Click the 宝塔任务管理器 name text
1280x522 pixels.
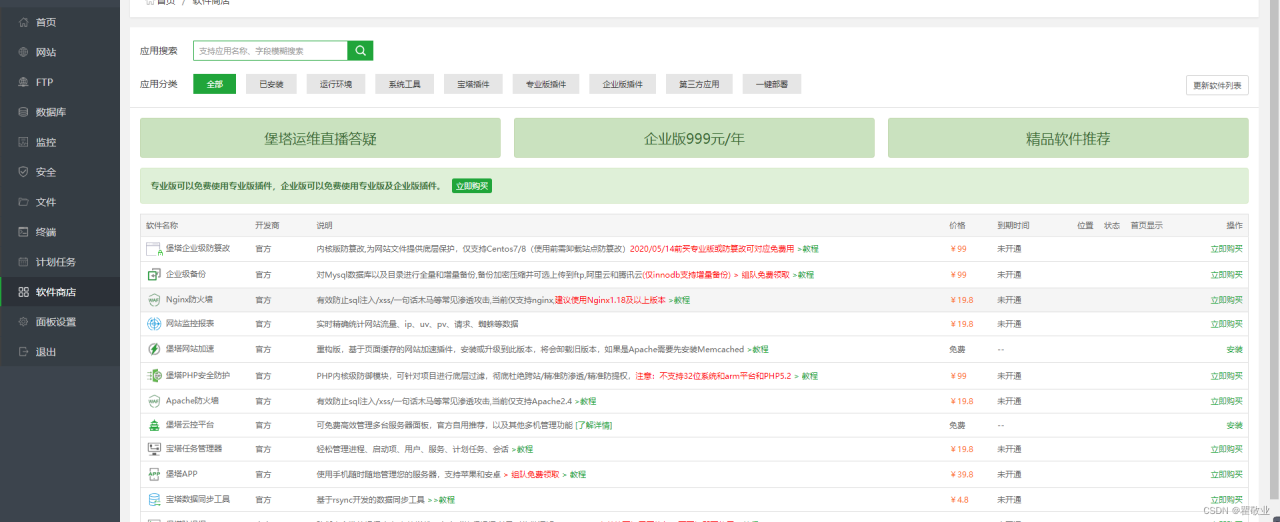[x=194, y=449]
